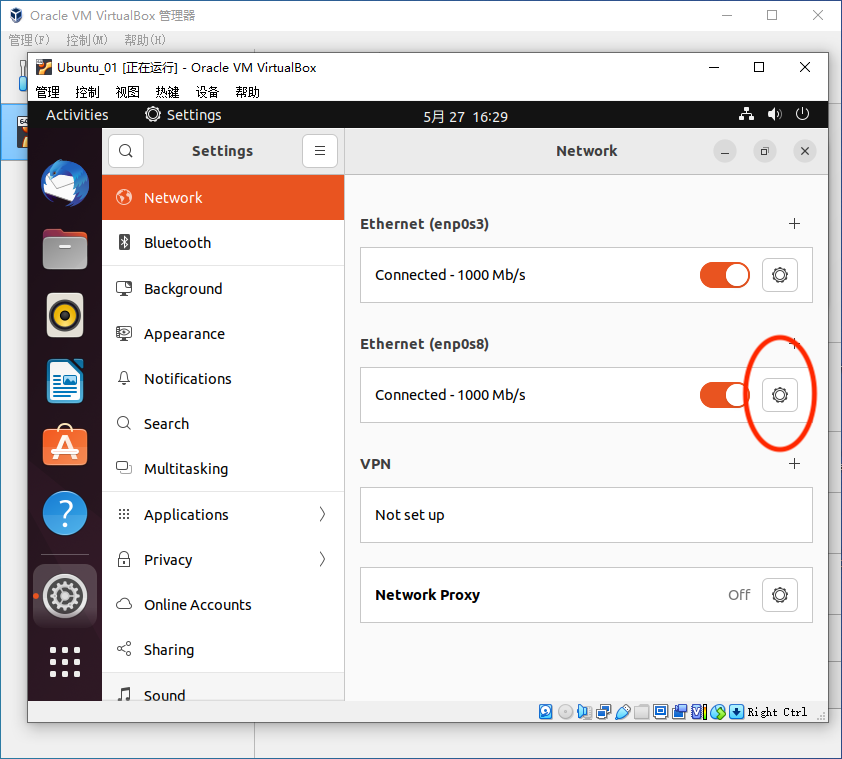Select Bluetooth in the Settings sidebar
The width and height of the screenshot is (842, 759).
click(x=223, y=243)
